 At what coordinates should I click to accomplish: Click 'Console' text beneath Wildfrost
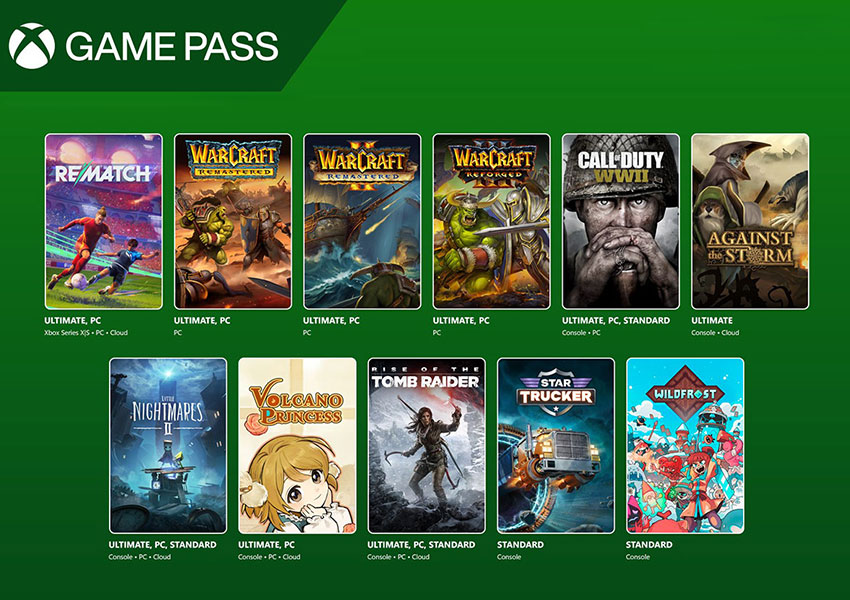click(x=638, y=557)
